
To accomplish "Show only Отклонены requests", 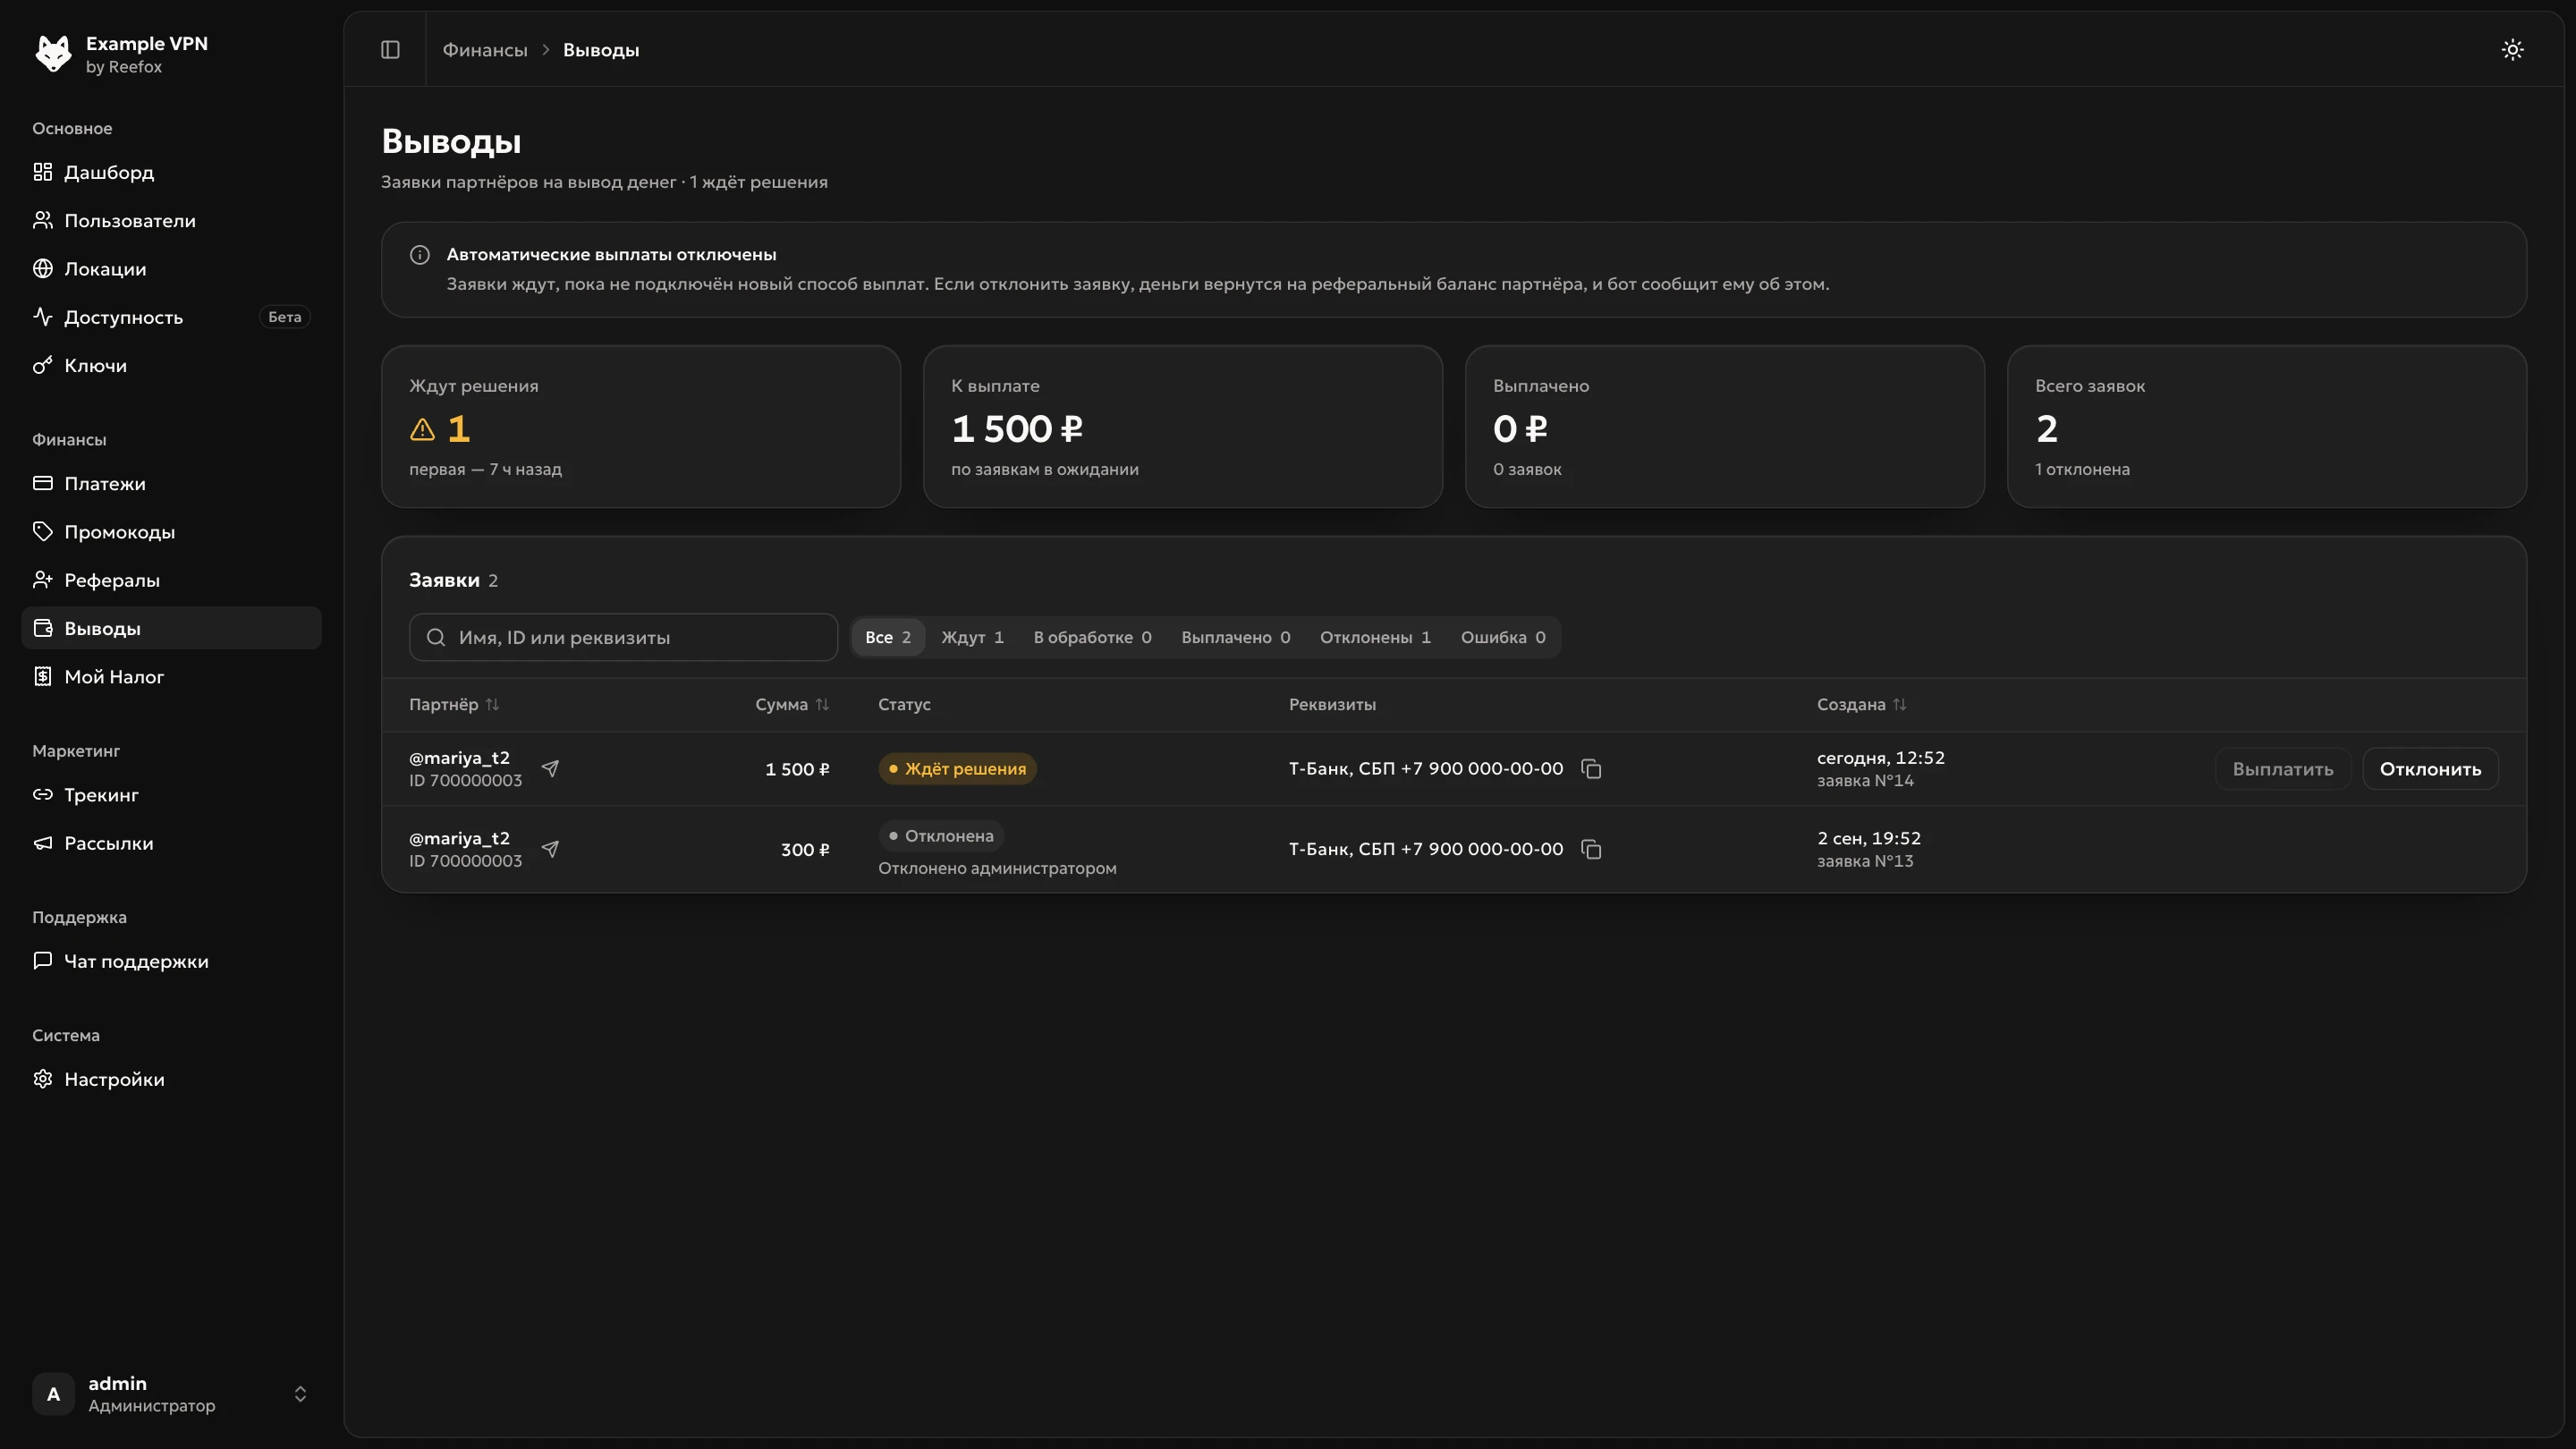I will click(x=1375, y=637).
